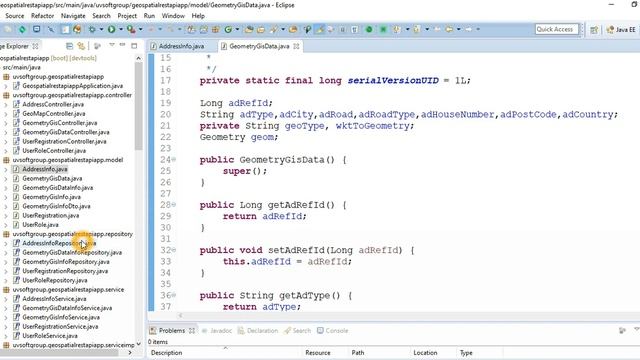
Task: Switch to the Console tab
Action: tap(333, 331)
